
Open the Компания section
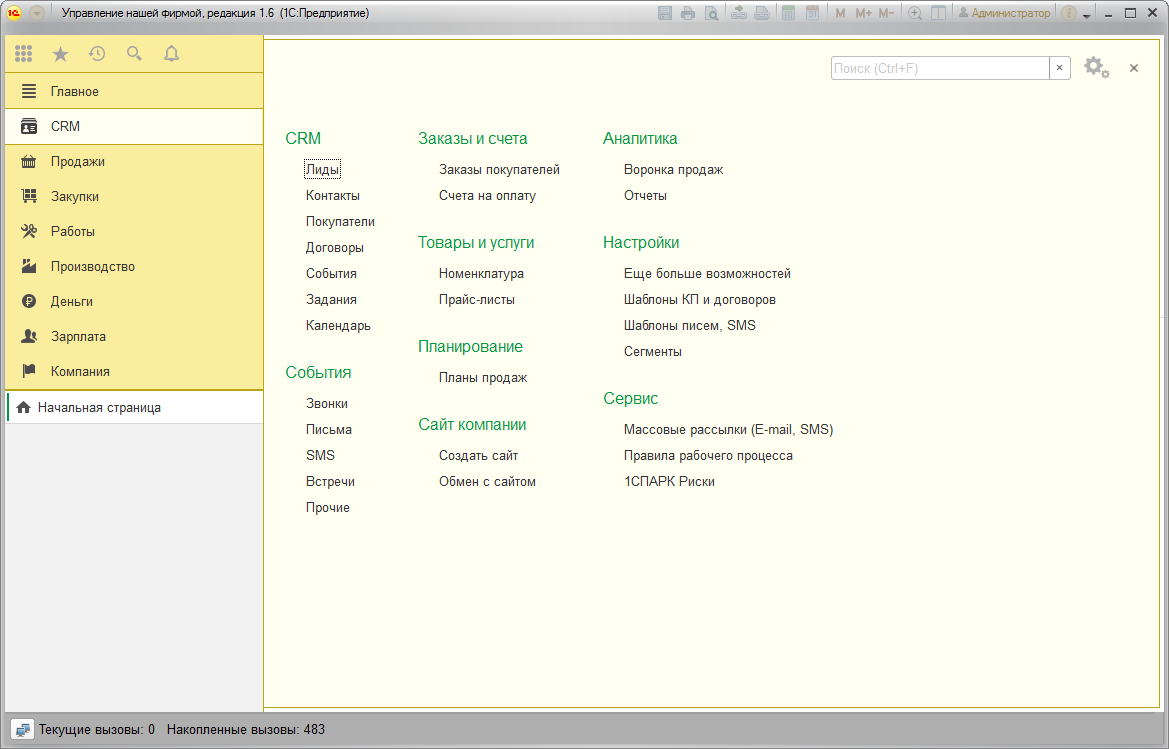[134, 371]
